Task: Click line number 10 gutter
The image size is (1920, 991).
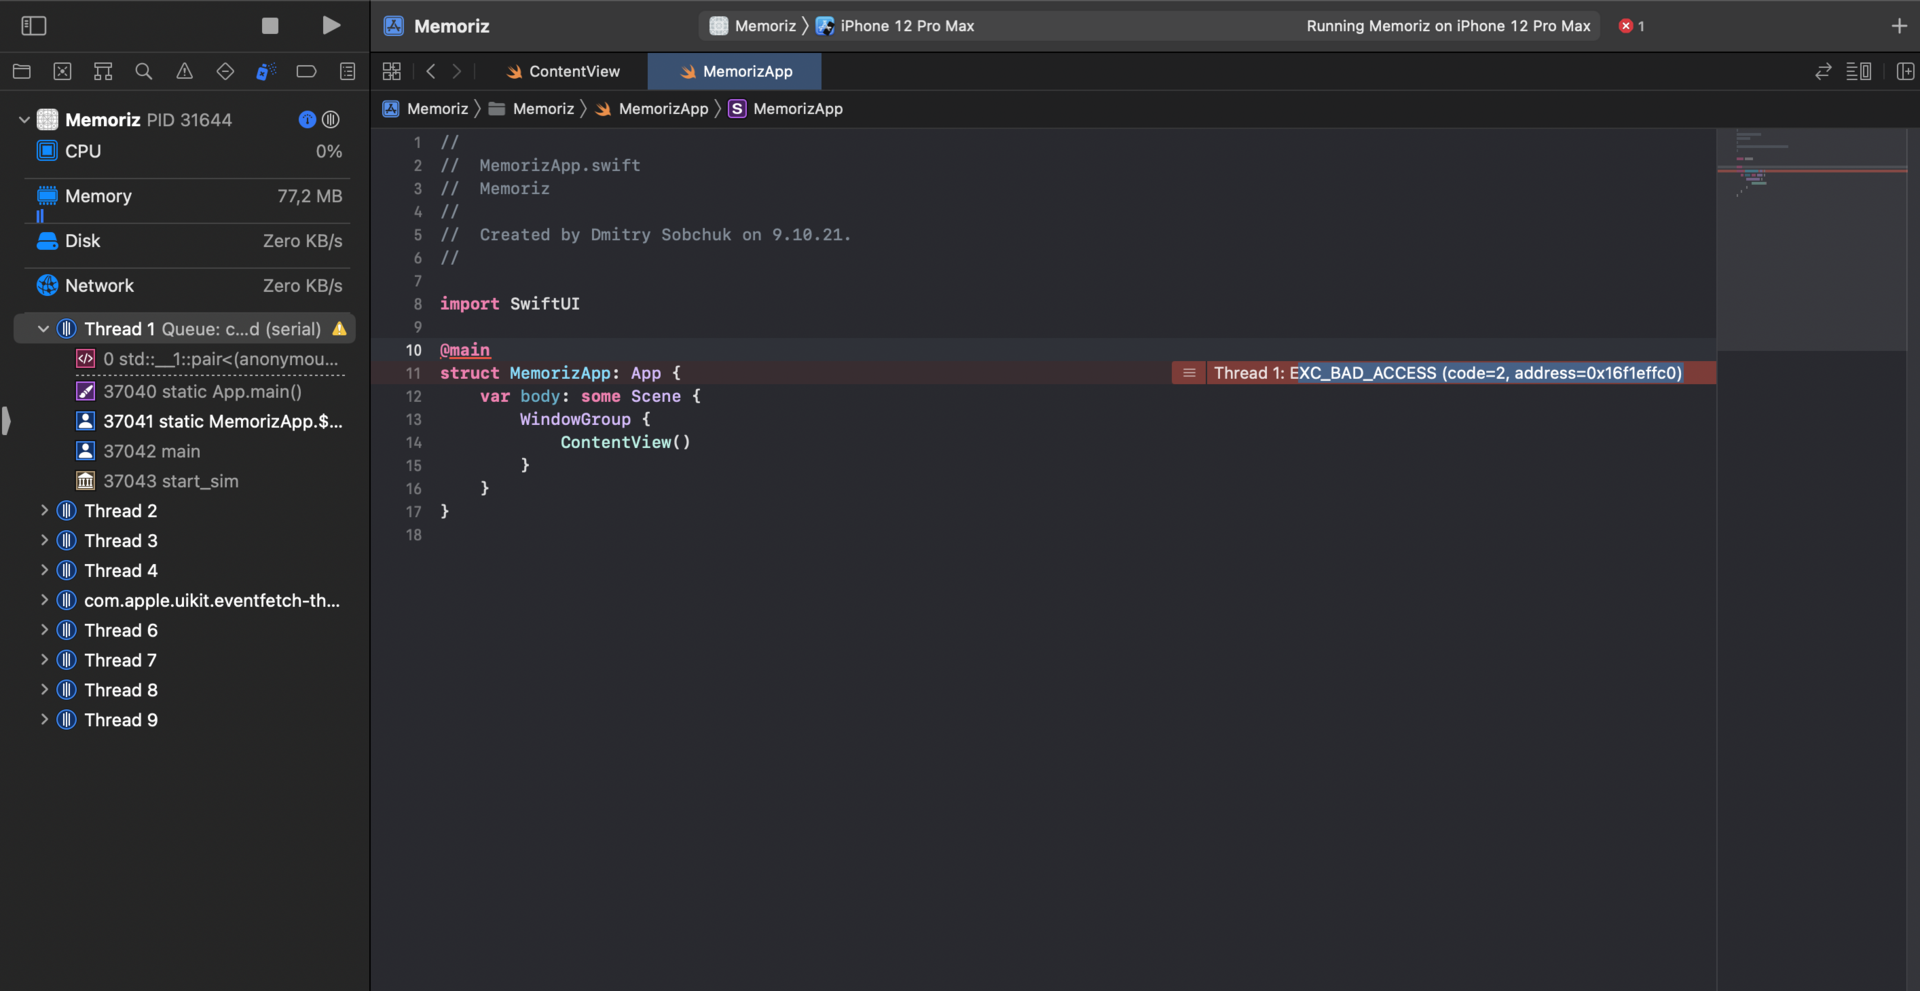Action: click(x=413, y=350)
